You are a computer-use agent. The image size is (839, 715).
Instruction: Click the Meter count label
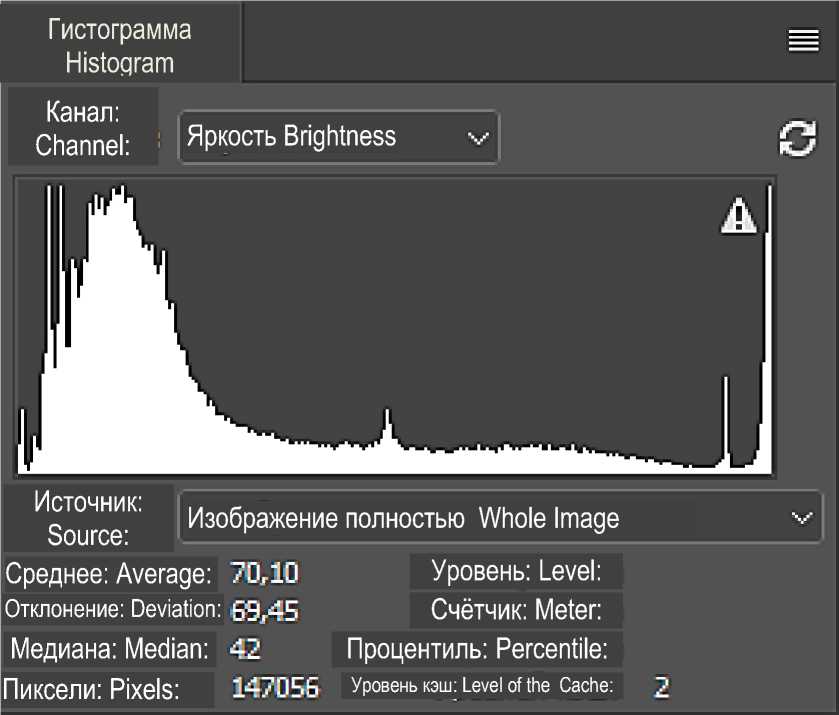516,609
